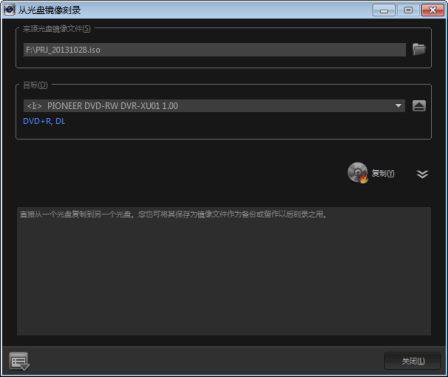
Task: Click the drive list dropdown arrow
Action: 398,106
